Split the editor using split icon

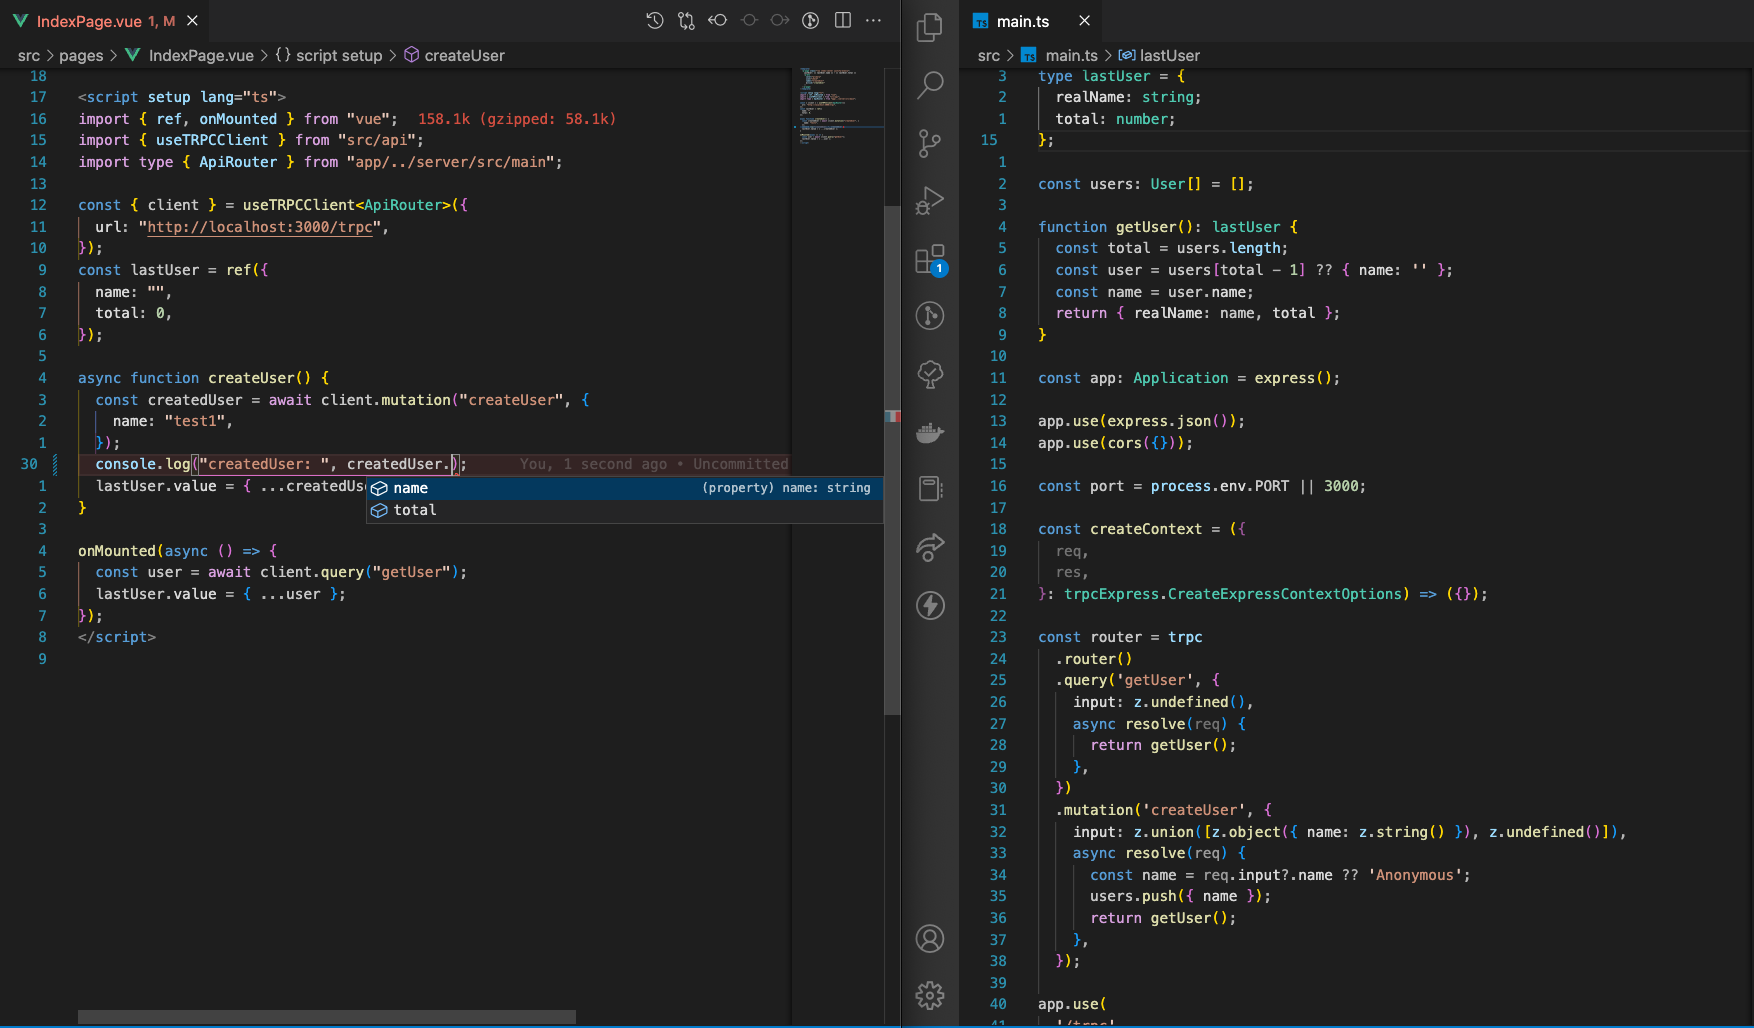point(841,20)
